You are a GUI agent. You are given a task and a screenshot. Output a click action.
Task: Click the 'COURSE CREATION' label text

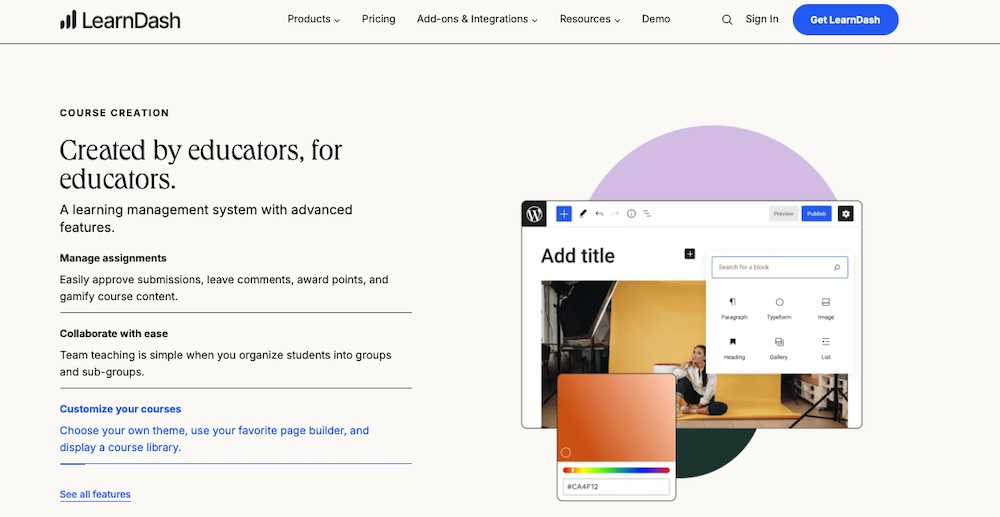[114, 113]
